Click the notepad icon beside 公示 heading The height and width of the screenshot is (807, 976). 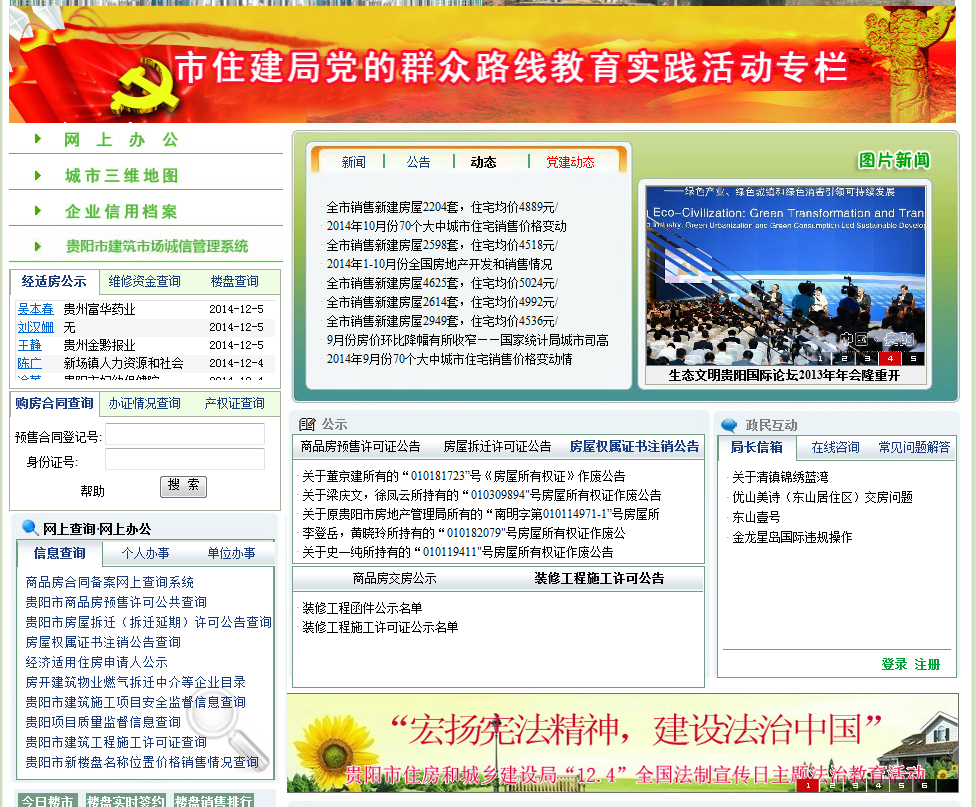click(307, 424)
